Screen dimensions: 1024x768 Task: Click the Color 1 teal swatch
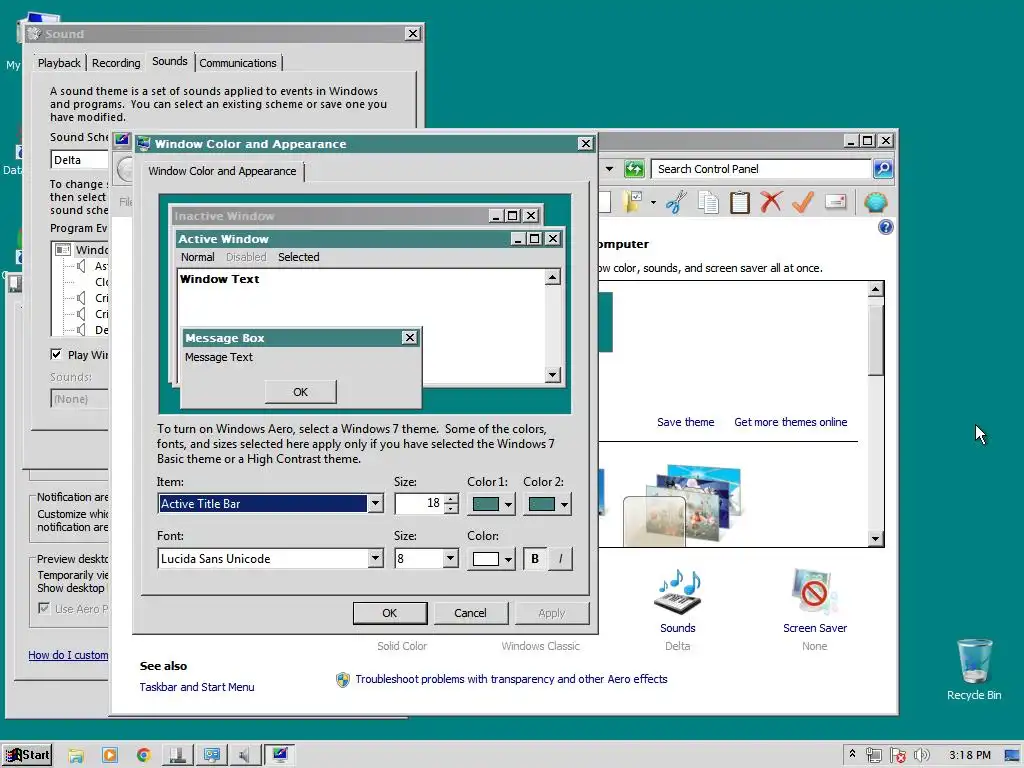point(485,504)
